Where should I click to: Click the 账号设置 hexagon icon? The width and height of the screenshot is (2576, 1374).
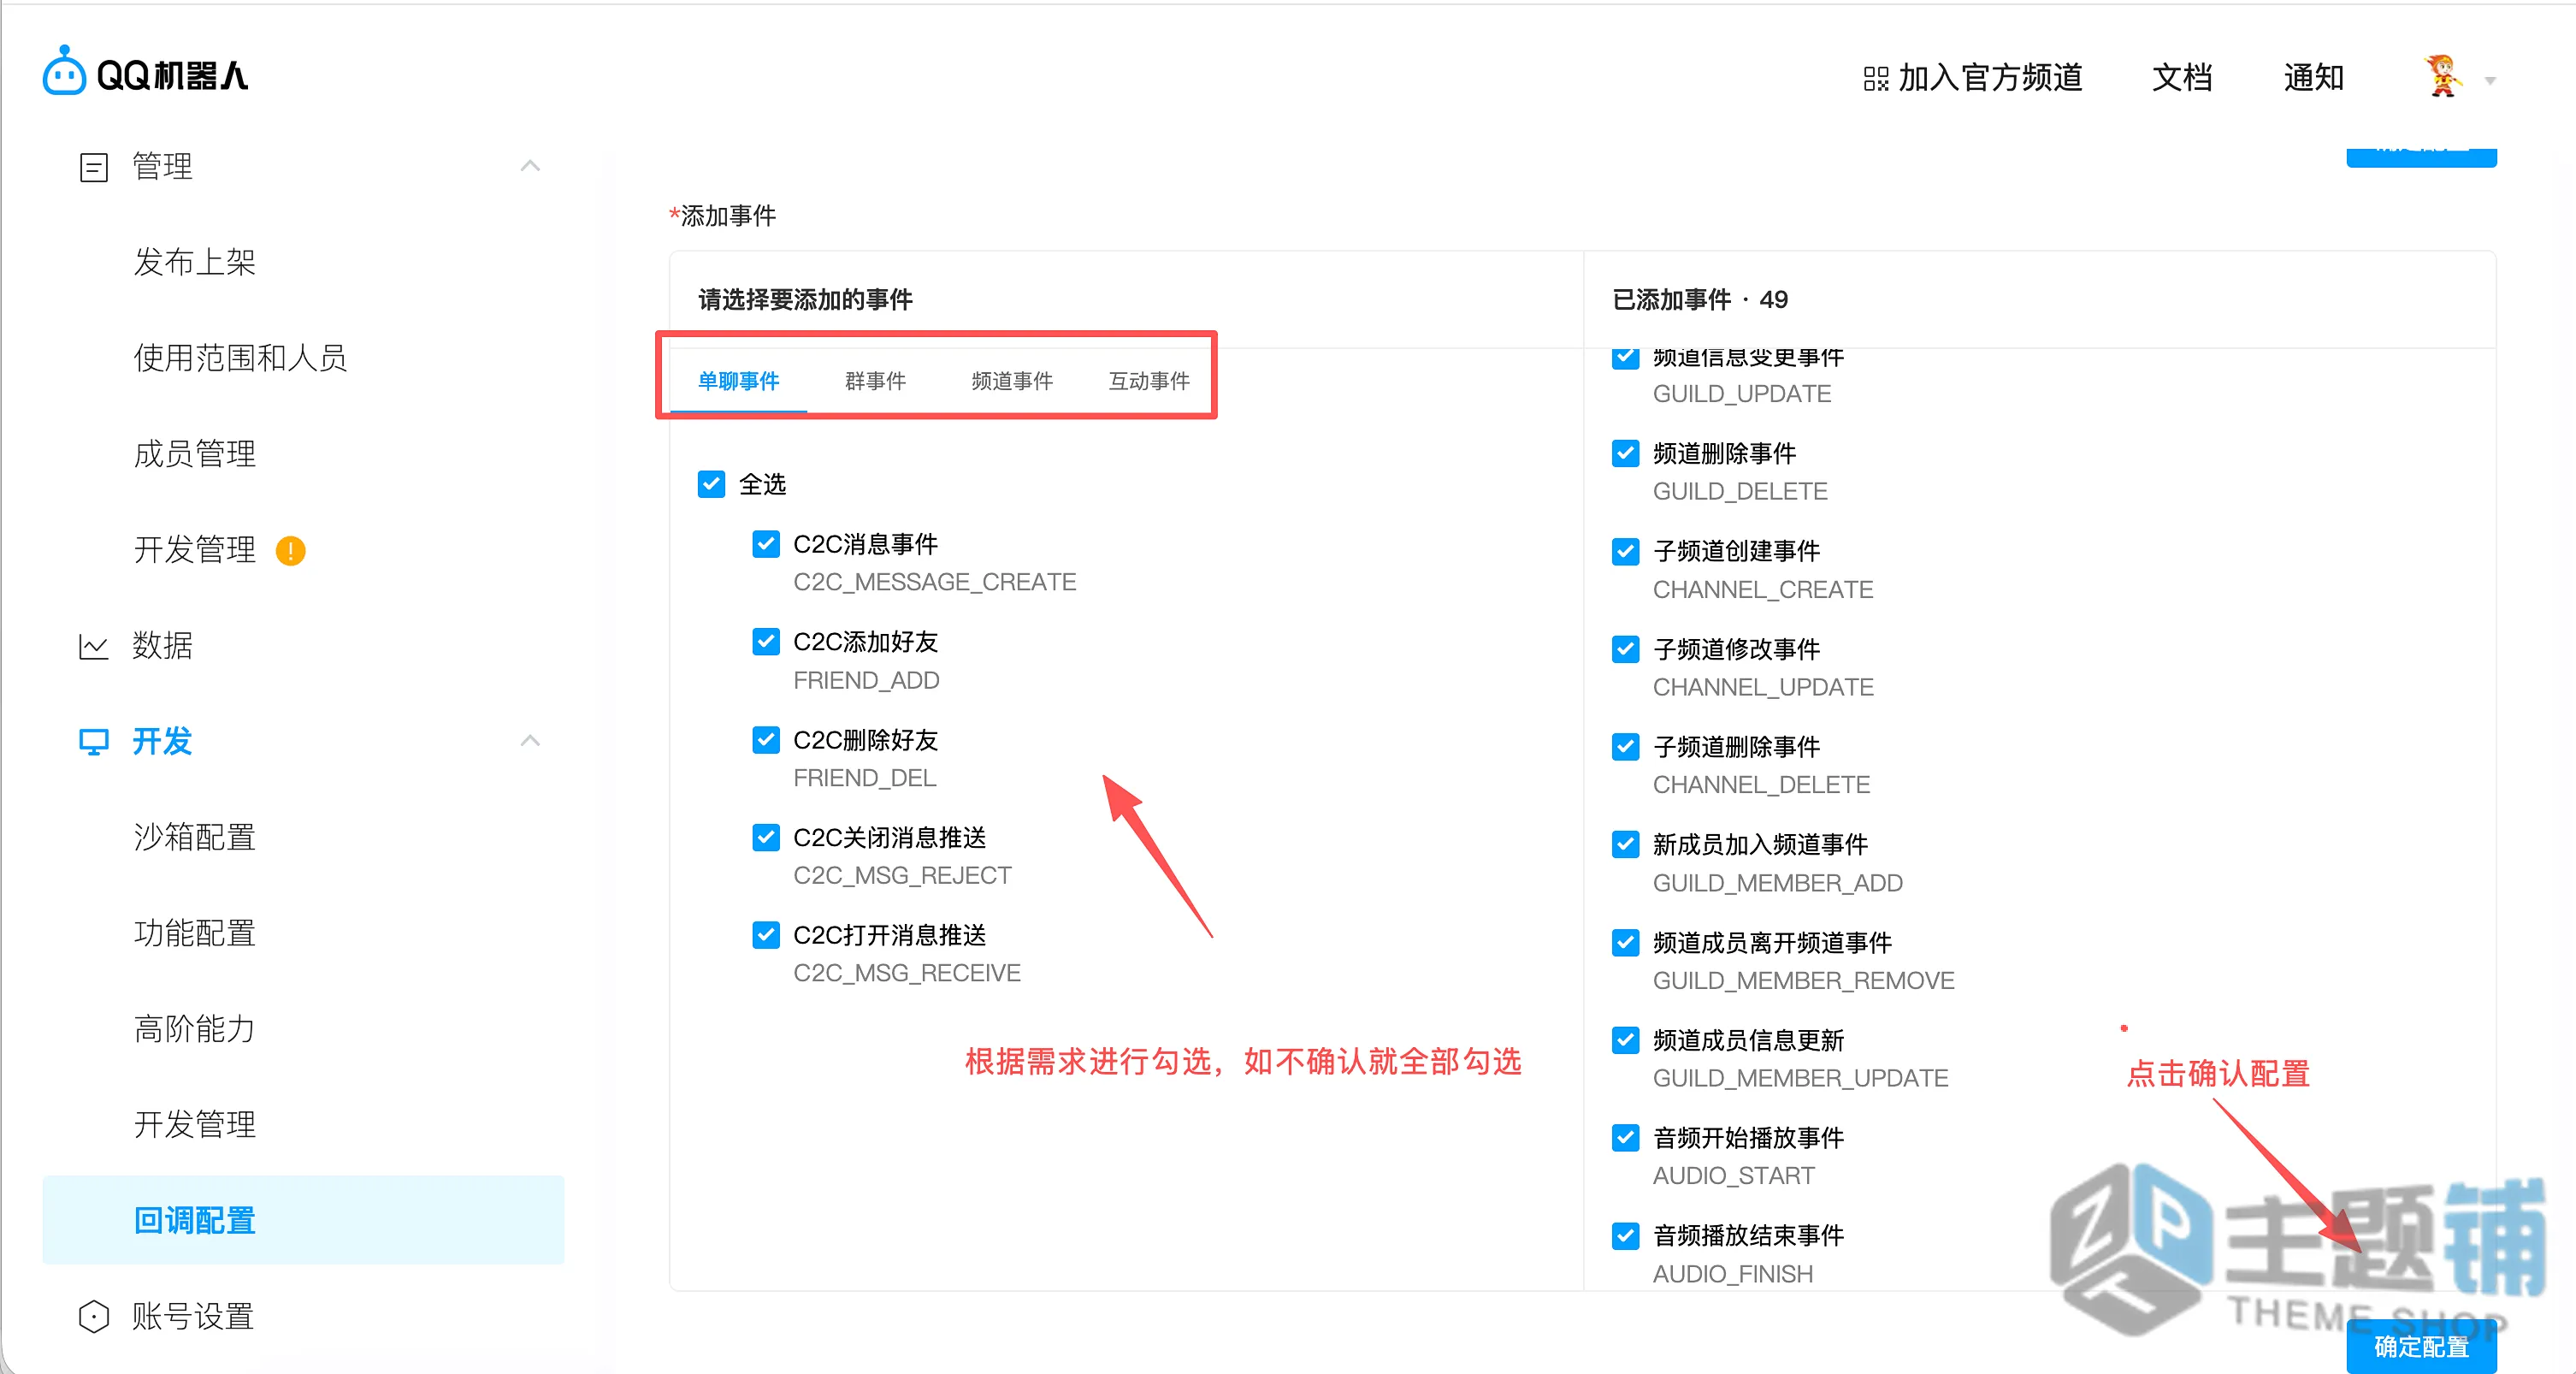click(93, 1317)
